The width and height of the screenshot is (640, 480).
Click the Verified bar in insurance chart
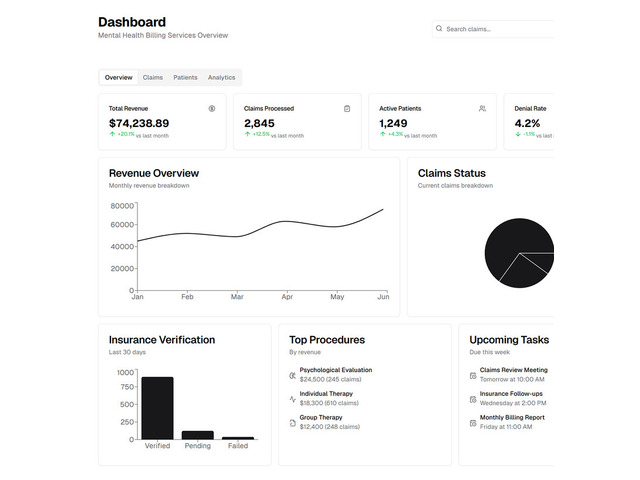coord(157,408)
